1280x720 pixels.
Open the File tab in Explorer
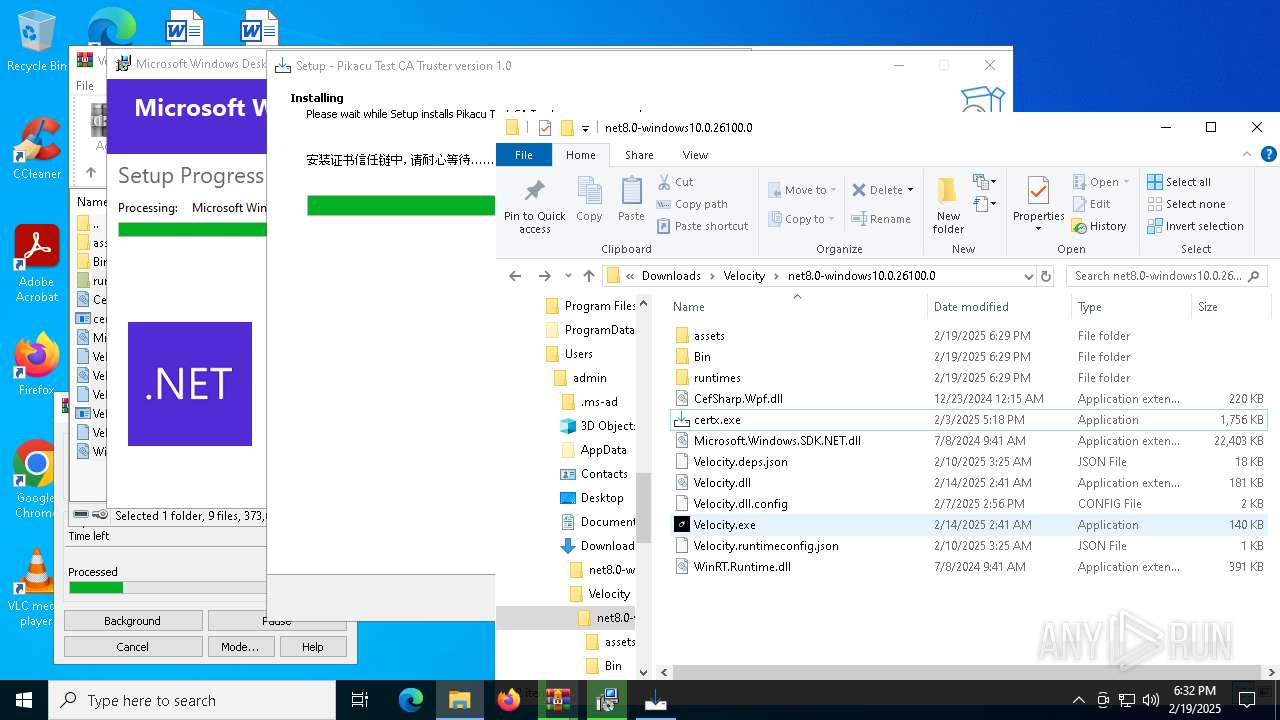[523, 155]
